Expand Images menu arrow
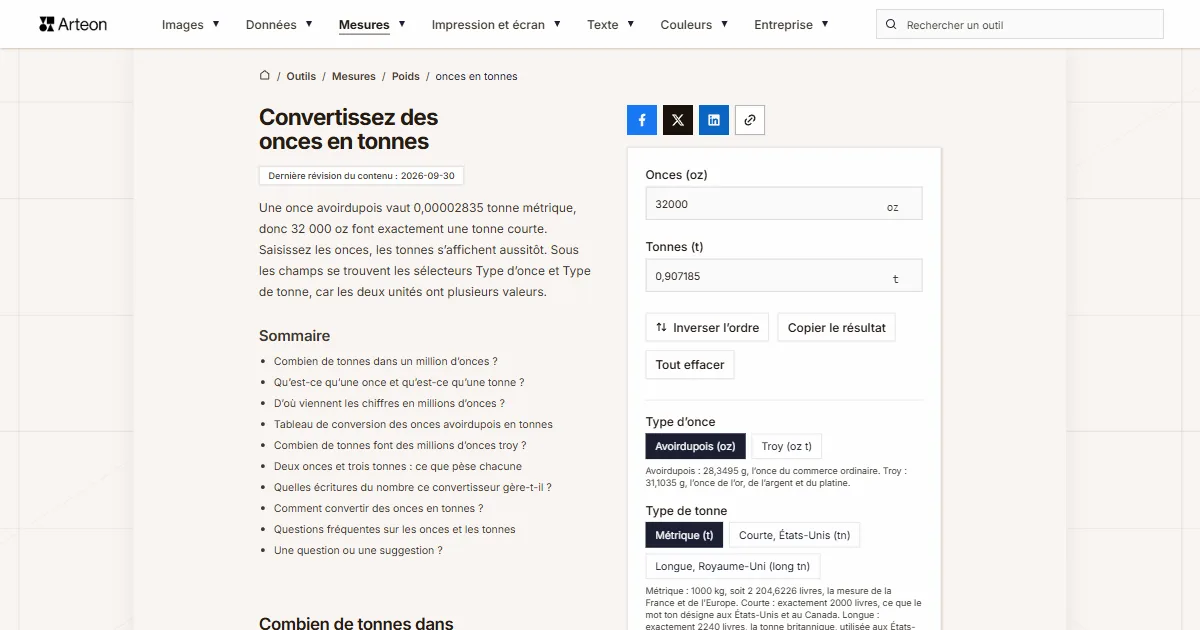Image resolution: width=1200 pixels, height=630 pixels. (216, 24)
